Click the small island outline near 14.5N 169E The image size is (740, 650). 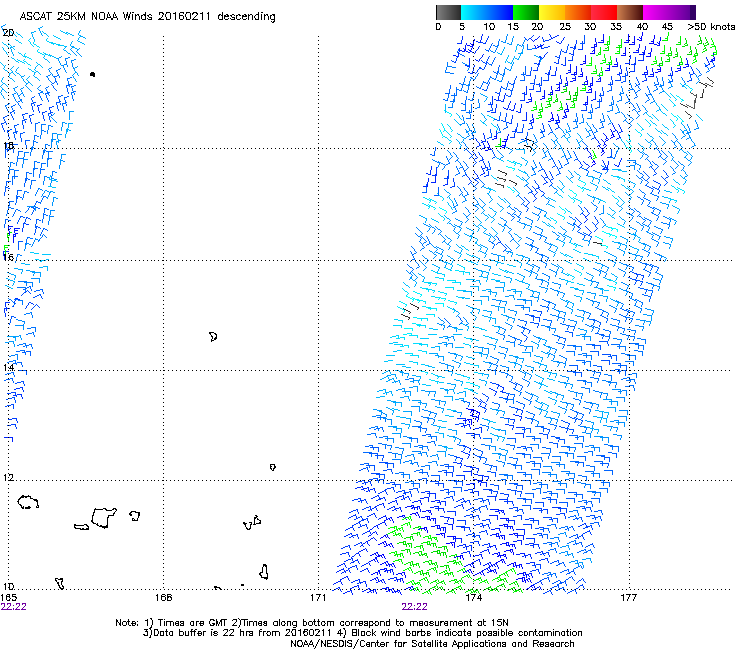pyautogui.click(x=213, y=337)
